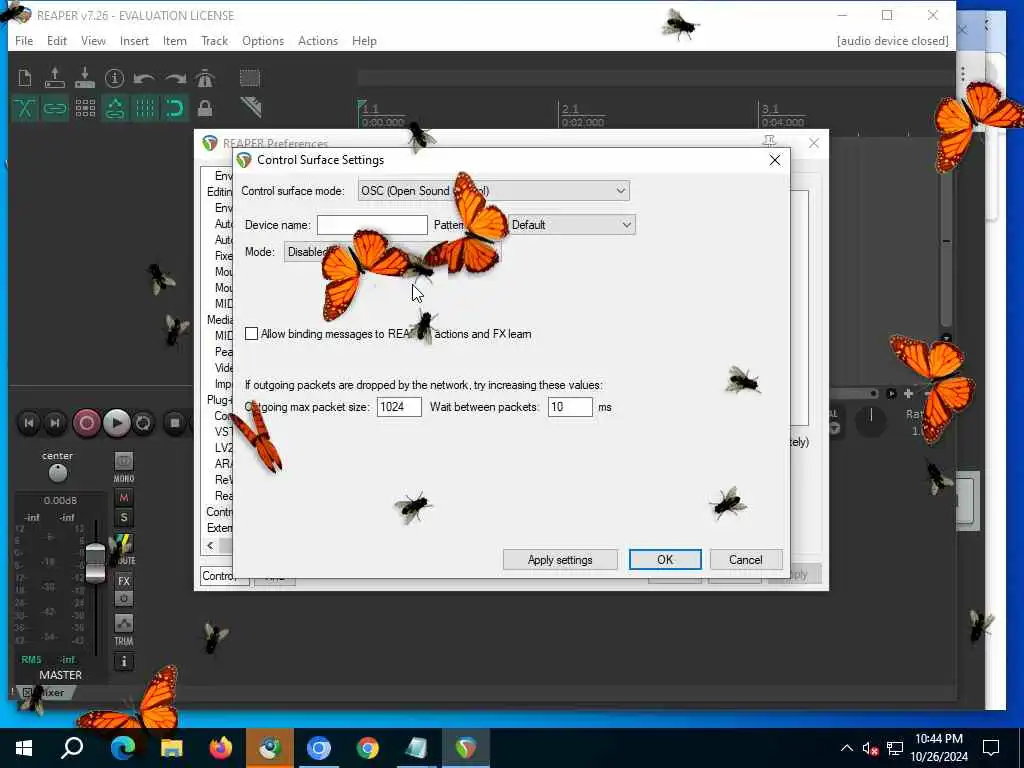
Task: Click Go to start transport button
Action: (x=29, y=423)
